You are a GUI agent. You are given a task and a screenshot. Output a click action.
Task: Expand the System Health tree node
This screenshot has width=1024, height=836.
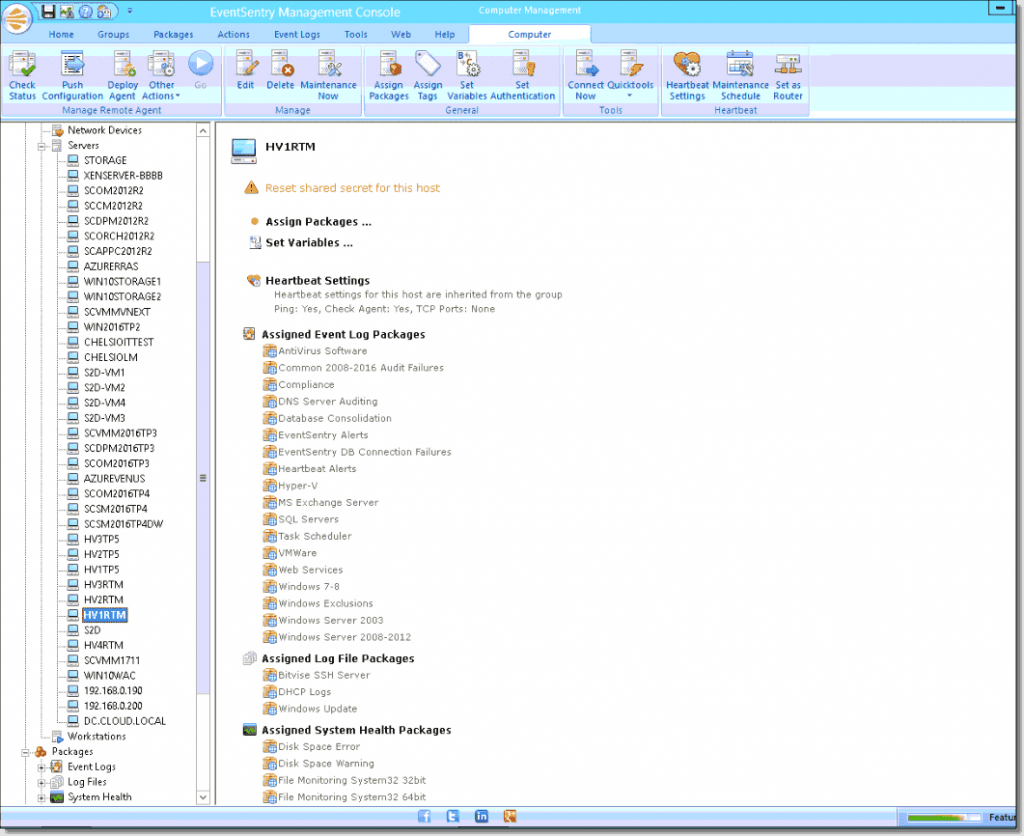click(x=42, y=797)
